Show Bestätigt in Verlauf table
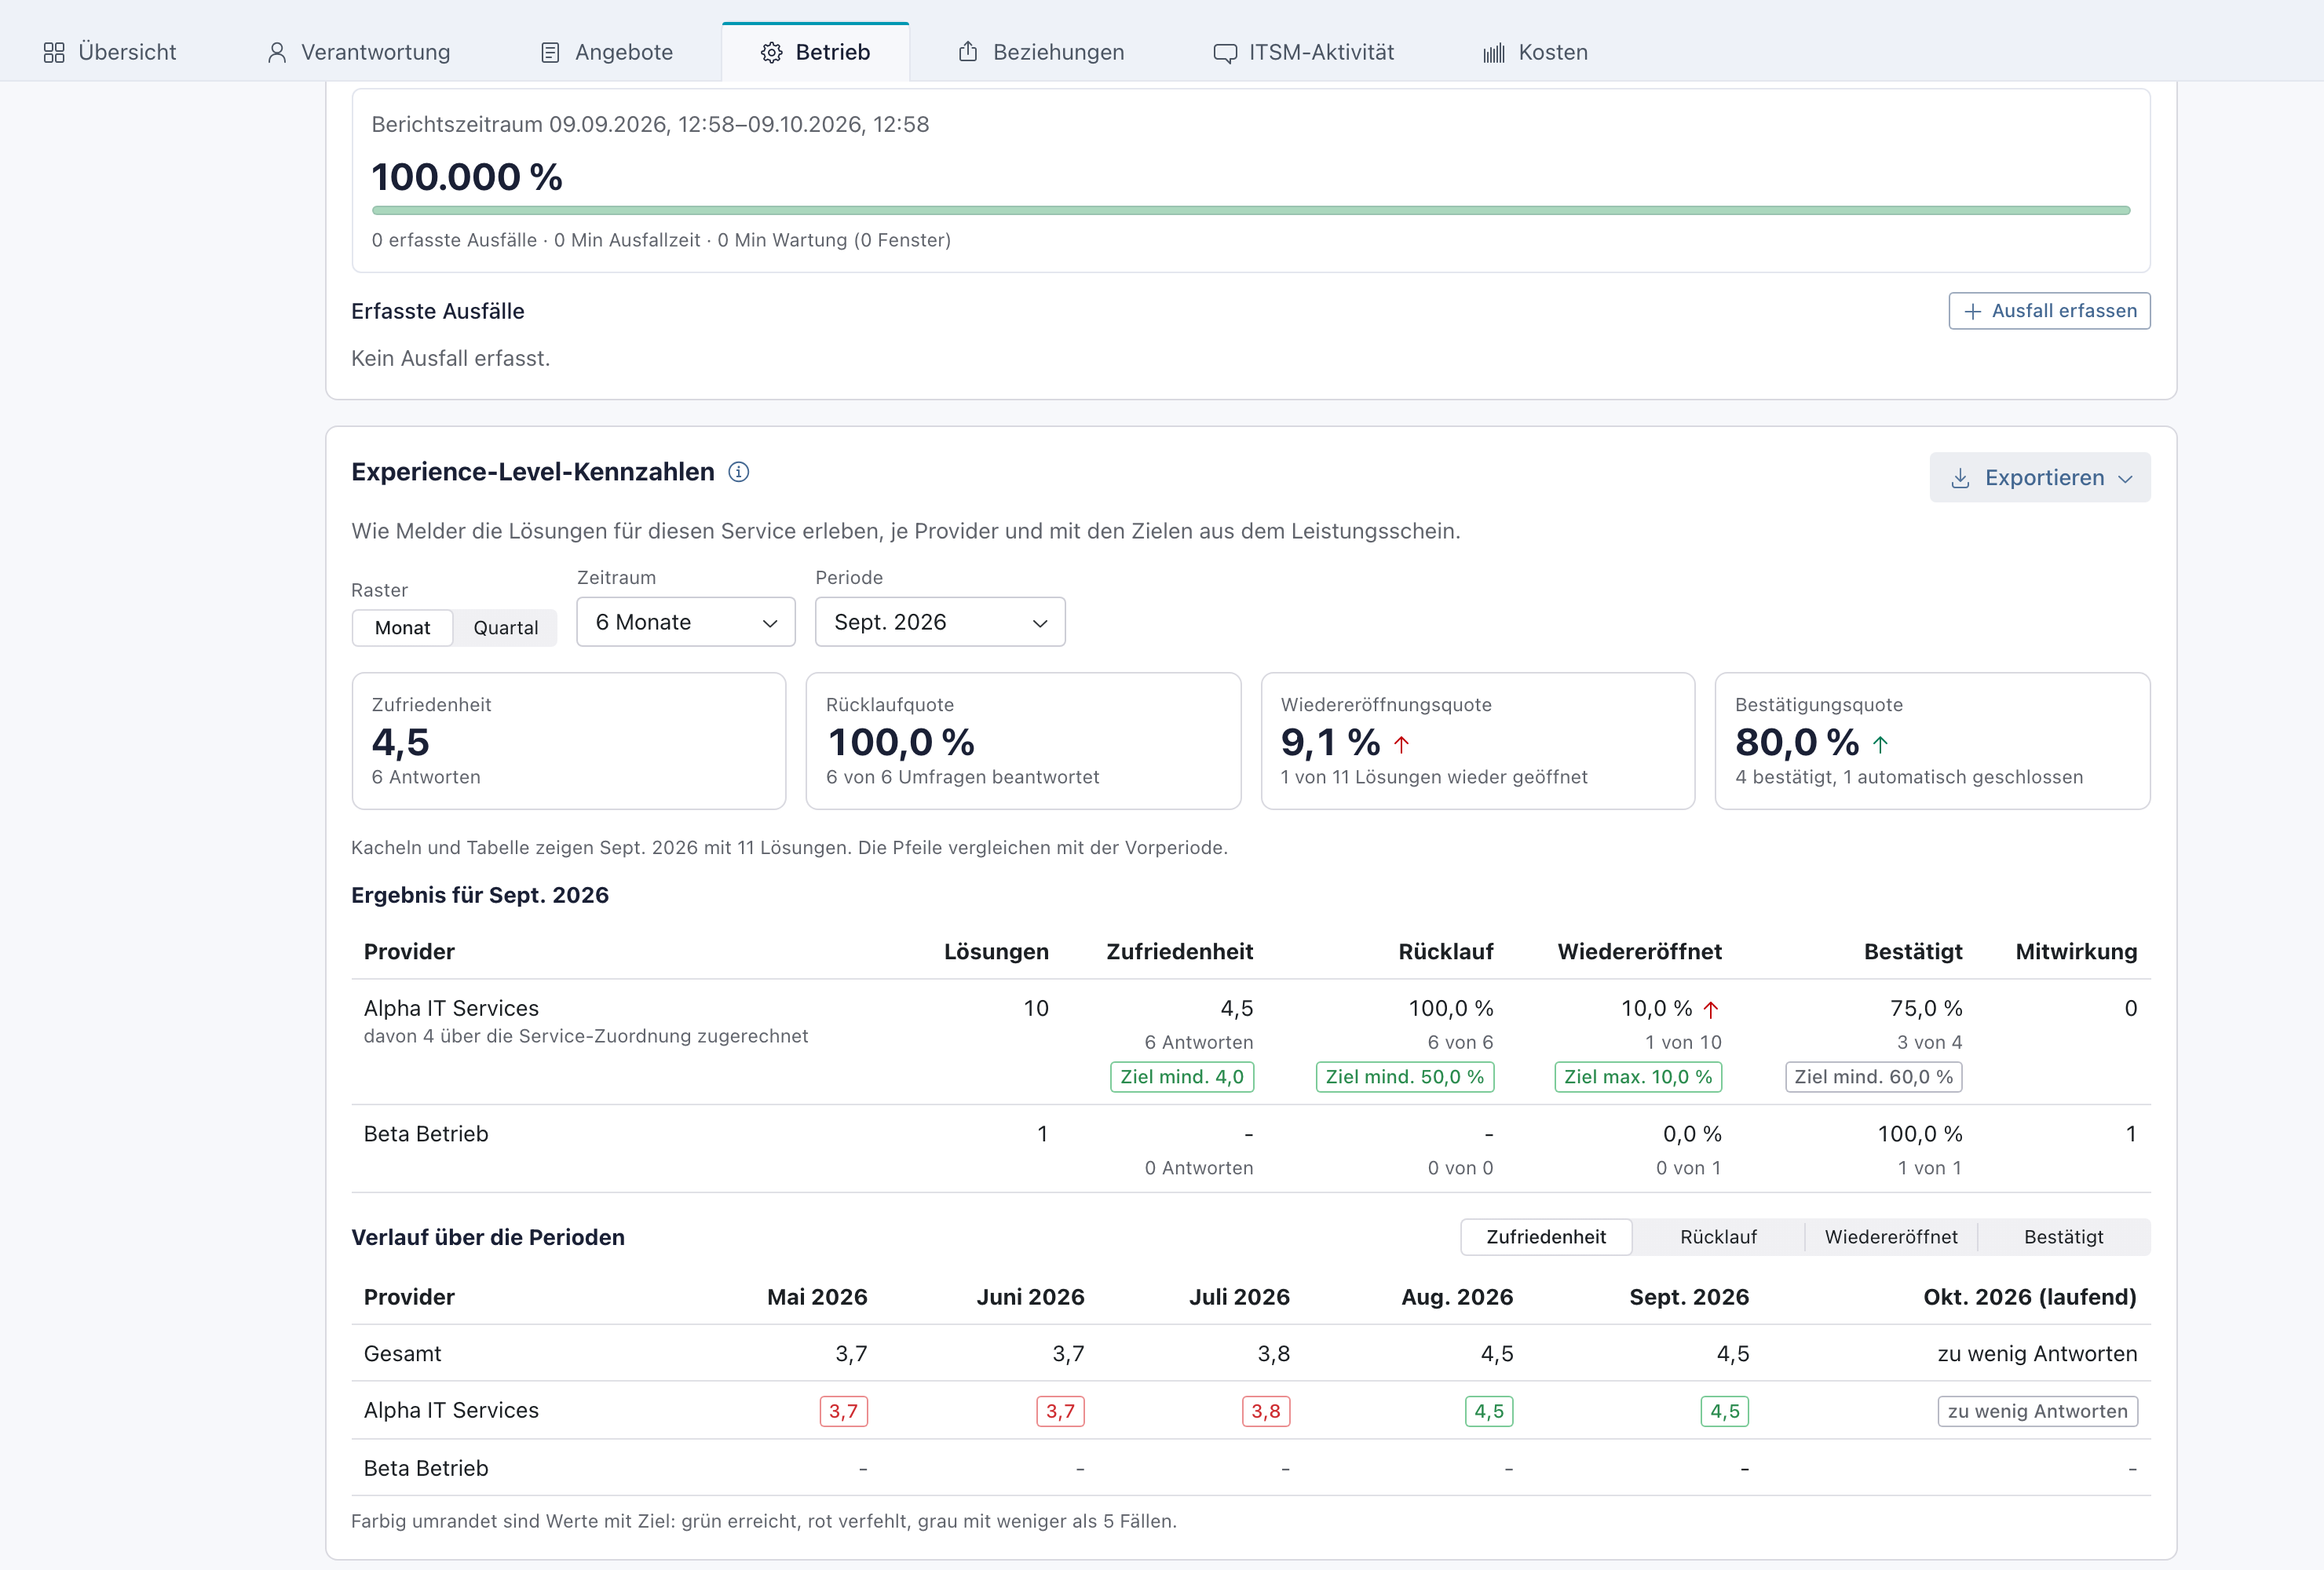This screenshot has width=2324, height=1570. click(2063, 1237)
